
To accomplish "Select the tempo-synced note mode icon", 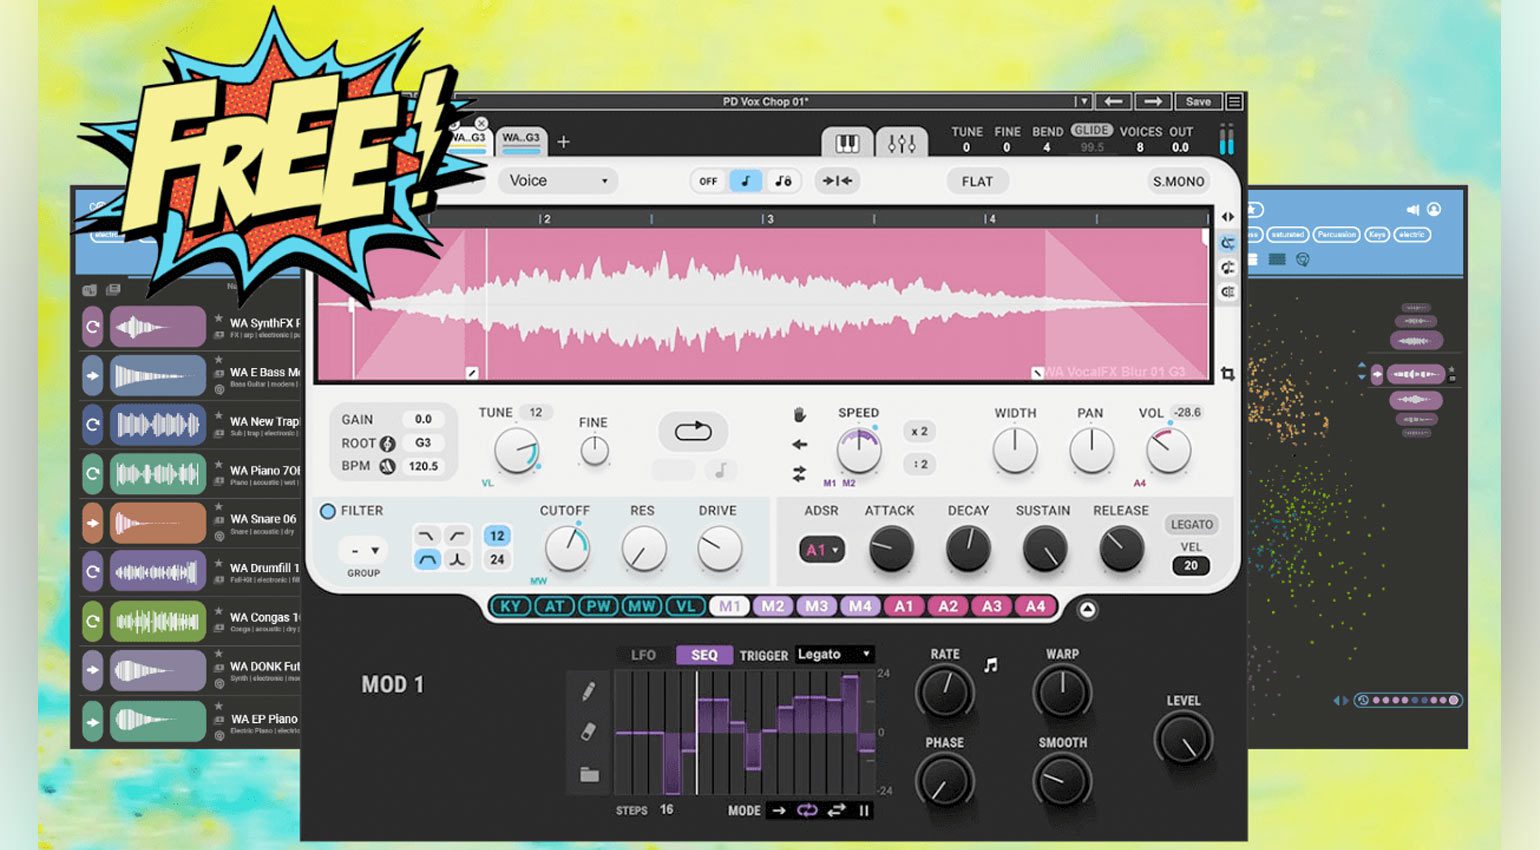I will (745, 181).
